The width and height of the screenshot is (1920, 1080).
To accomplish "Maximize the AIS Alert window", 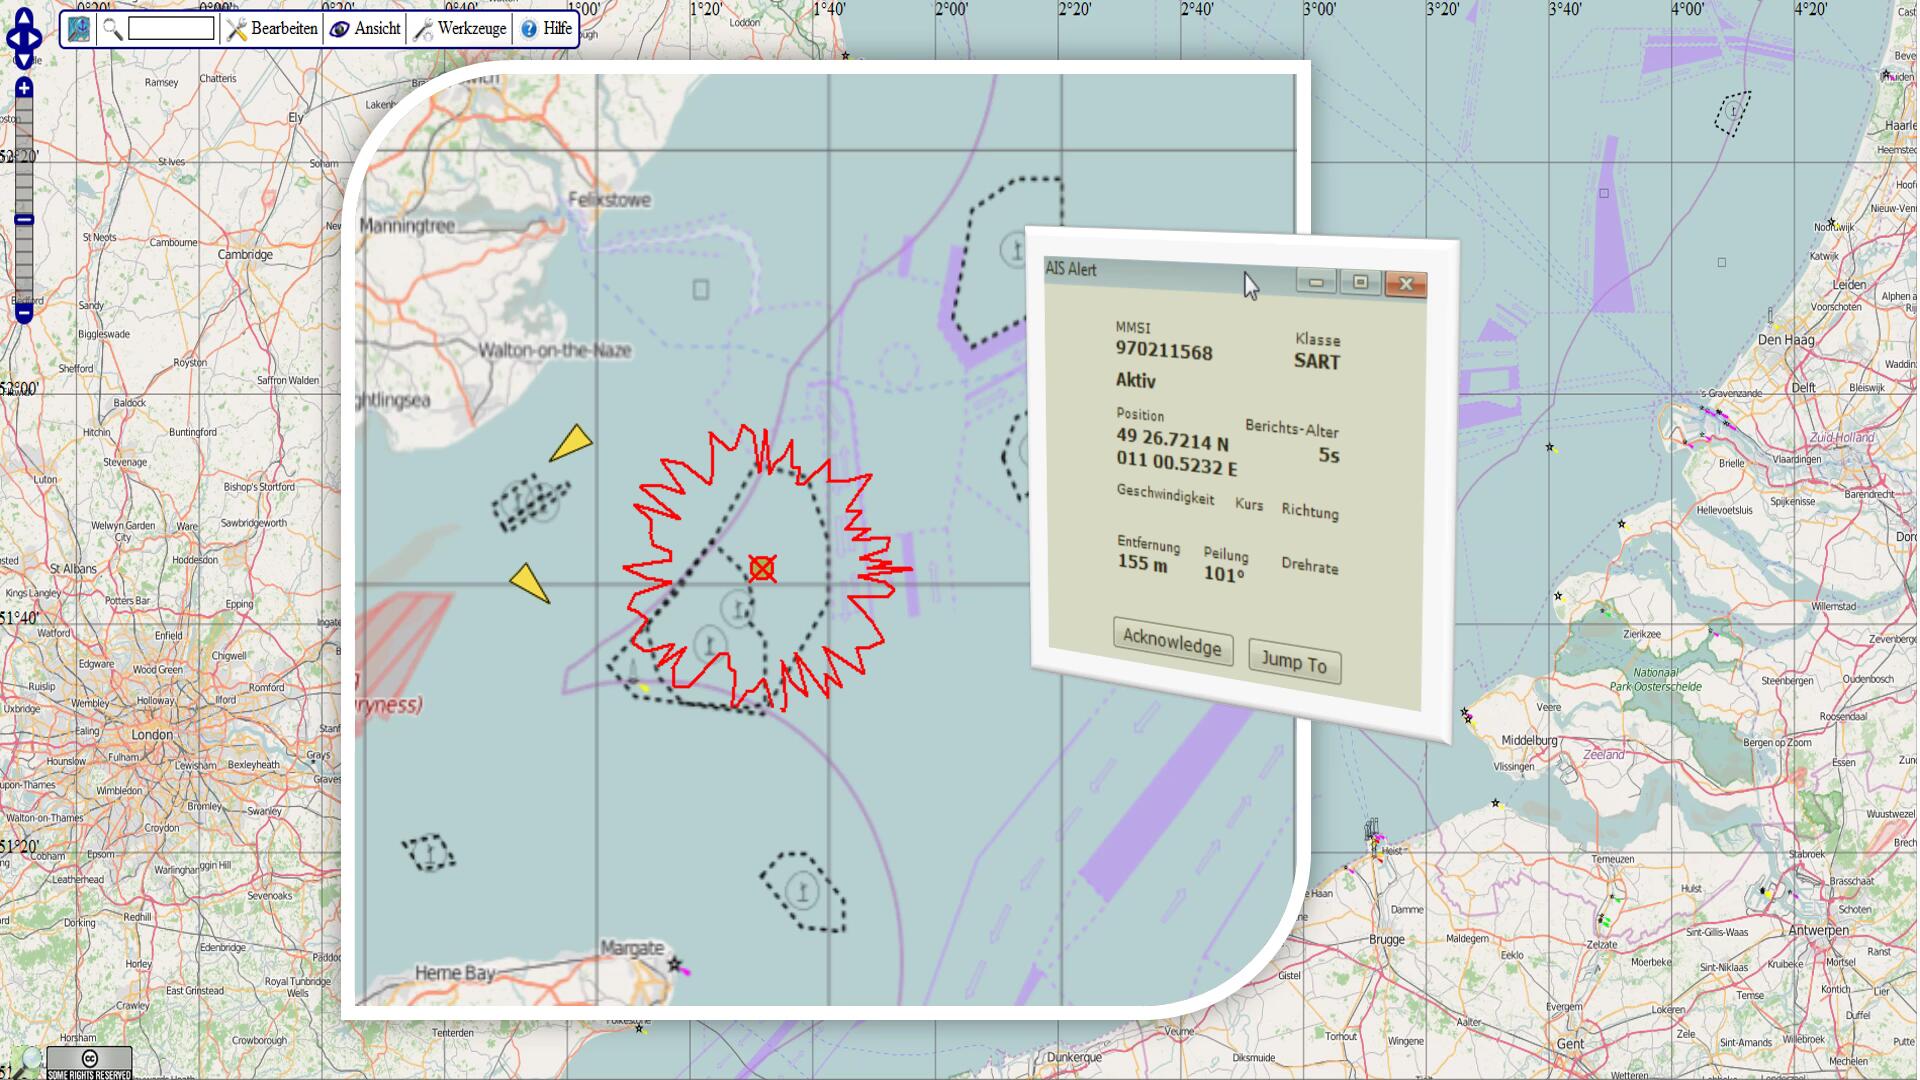I will point(1360,282).
